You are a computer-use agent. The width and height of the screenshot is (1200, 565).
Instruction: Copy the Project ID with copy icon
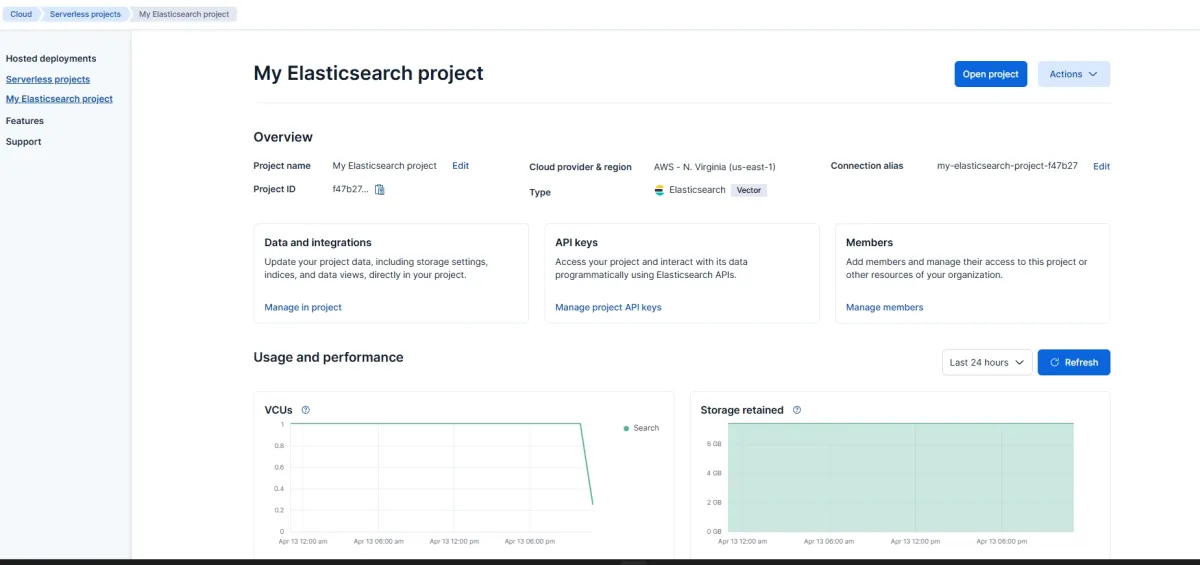(x=380, y=189)
